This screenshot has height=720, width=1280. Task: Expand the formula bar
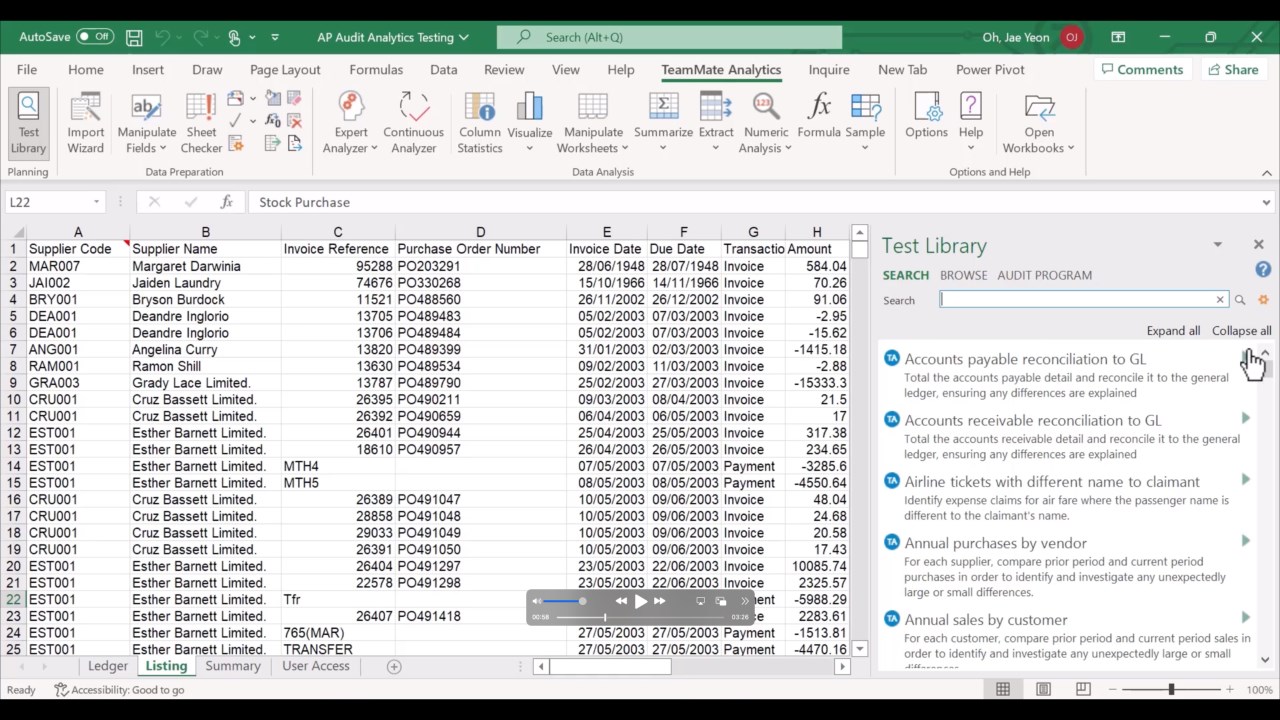(x=1266, y=202)
